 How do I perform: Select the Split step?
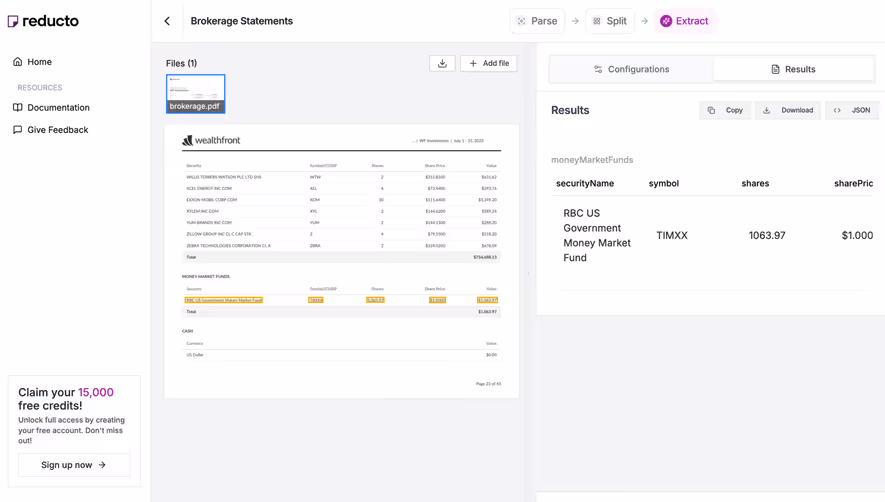click(610, 21)
